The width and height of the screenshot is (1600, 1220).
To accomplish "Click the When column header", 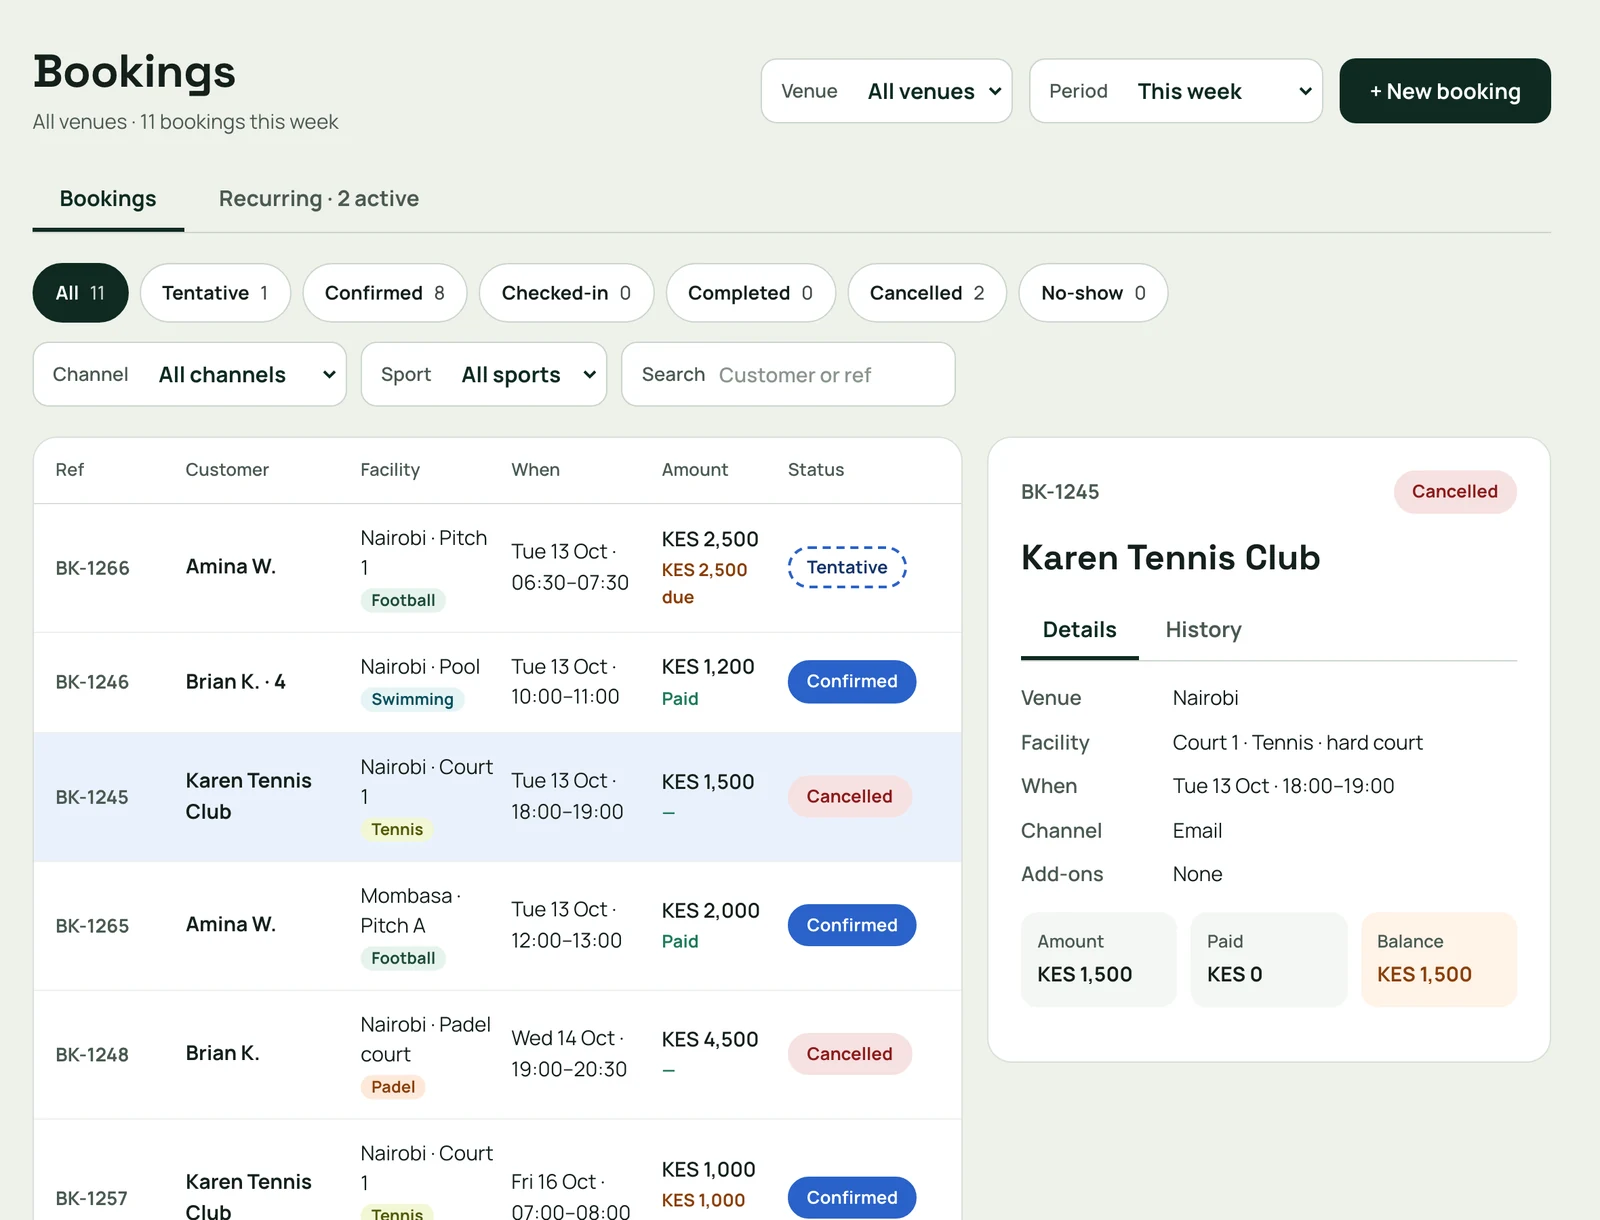I will click(535, 470).
